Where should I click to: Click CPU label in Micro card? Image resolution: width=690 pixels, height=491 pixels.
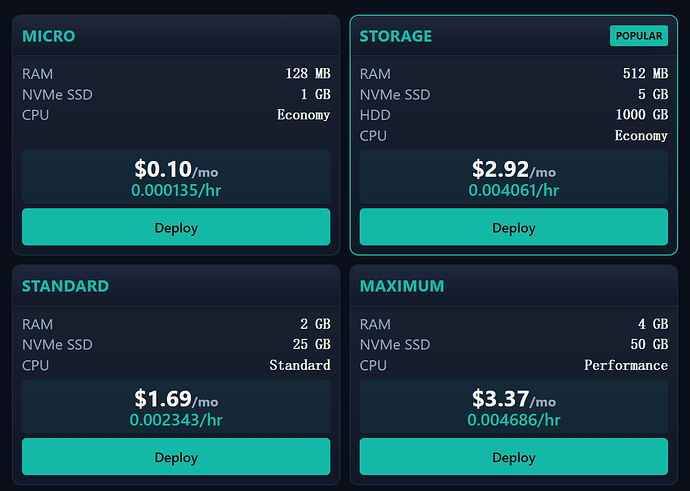(36, 115)
